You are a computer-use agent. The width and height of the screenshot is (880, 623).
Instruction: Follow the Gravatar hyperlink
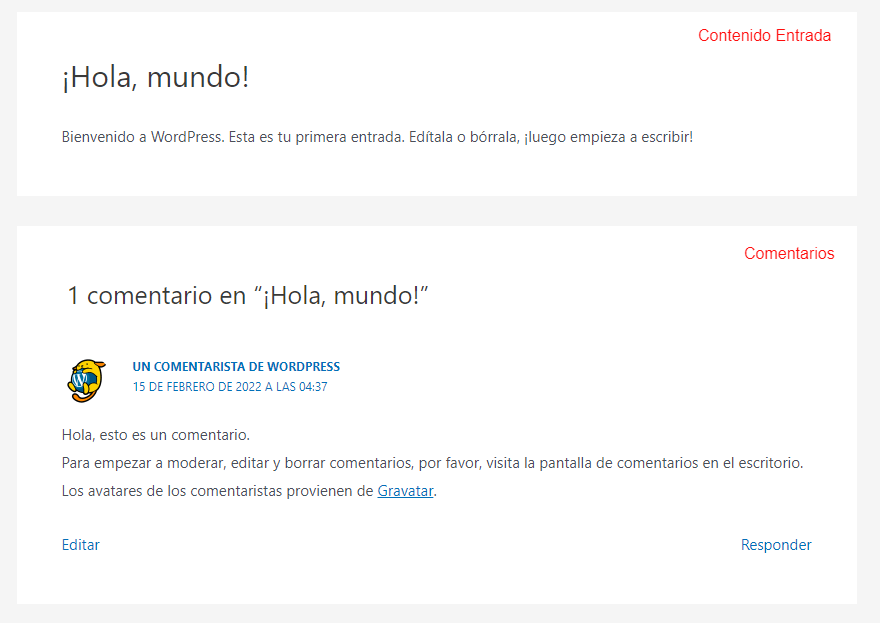405,491
